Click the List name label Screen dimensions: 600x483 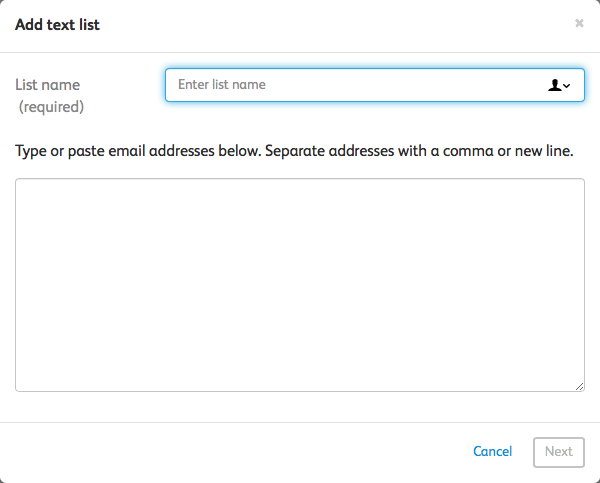click(47, 85)
